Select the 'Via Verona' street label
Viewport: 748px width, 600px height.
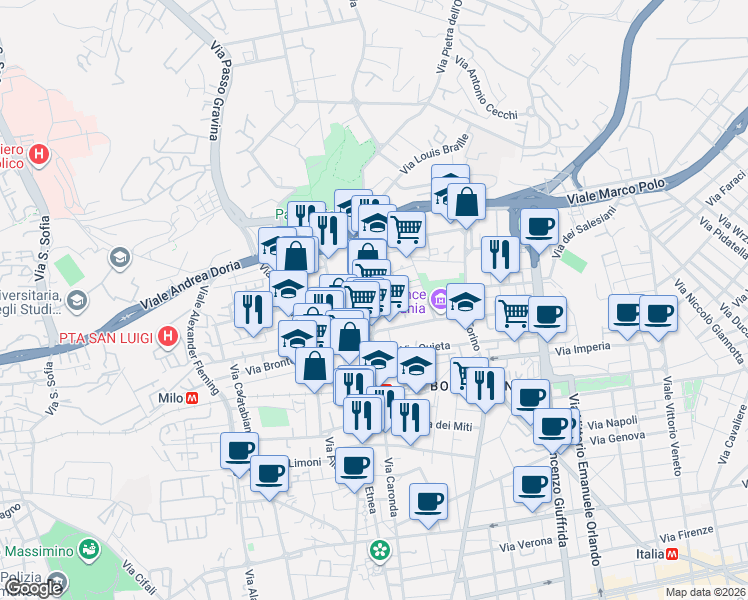526,544
